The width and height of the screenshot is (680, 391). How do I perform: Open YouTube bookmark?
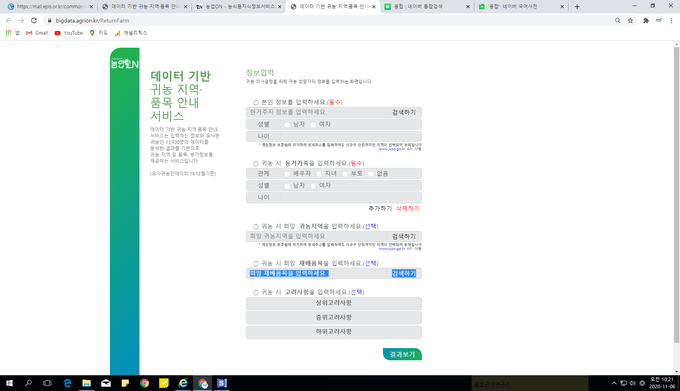click(69, 33)
